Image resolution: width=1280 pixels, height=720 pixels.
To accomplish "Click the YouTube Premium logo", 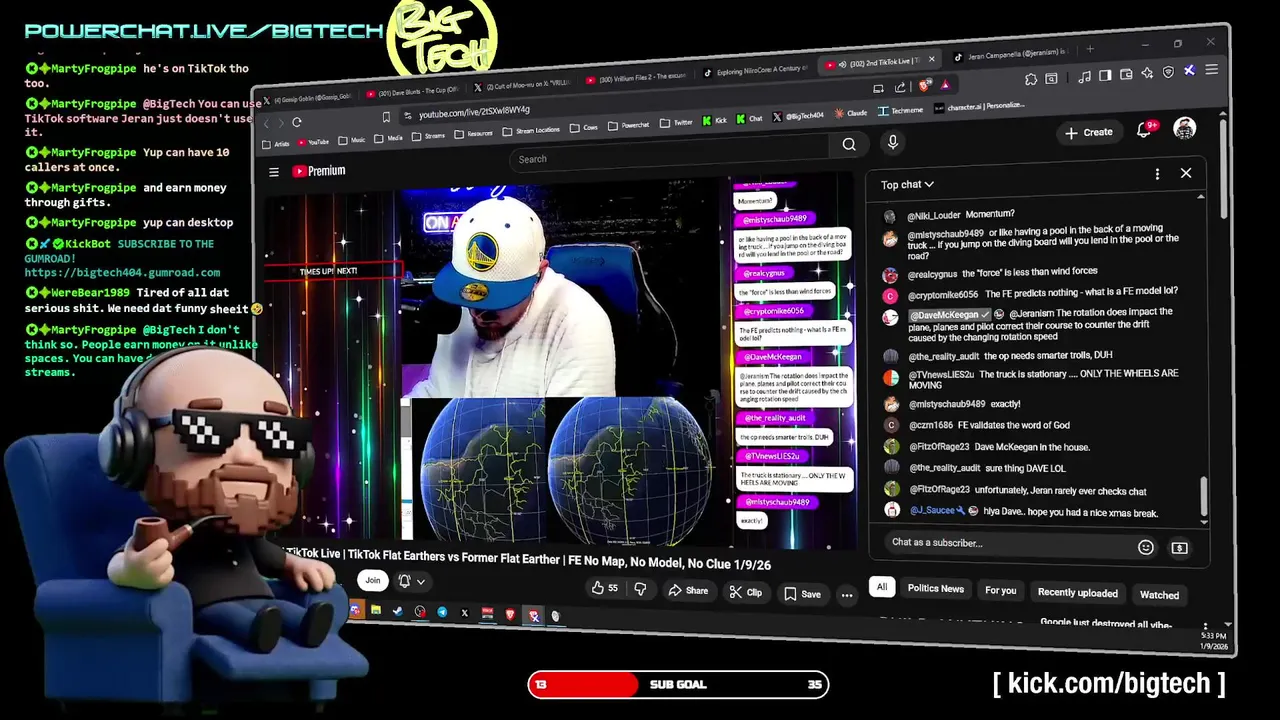I will tap(319, 171).
